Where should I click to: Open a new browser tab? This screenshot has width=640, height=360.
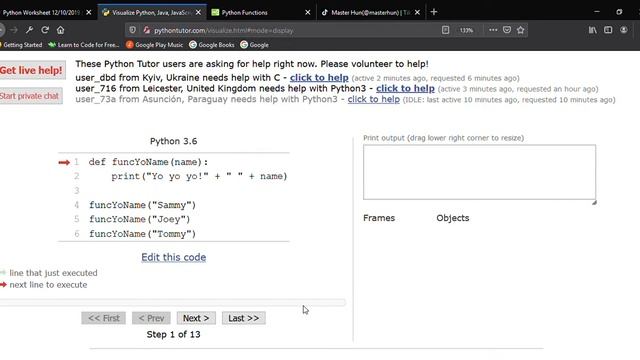[434, 12]
